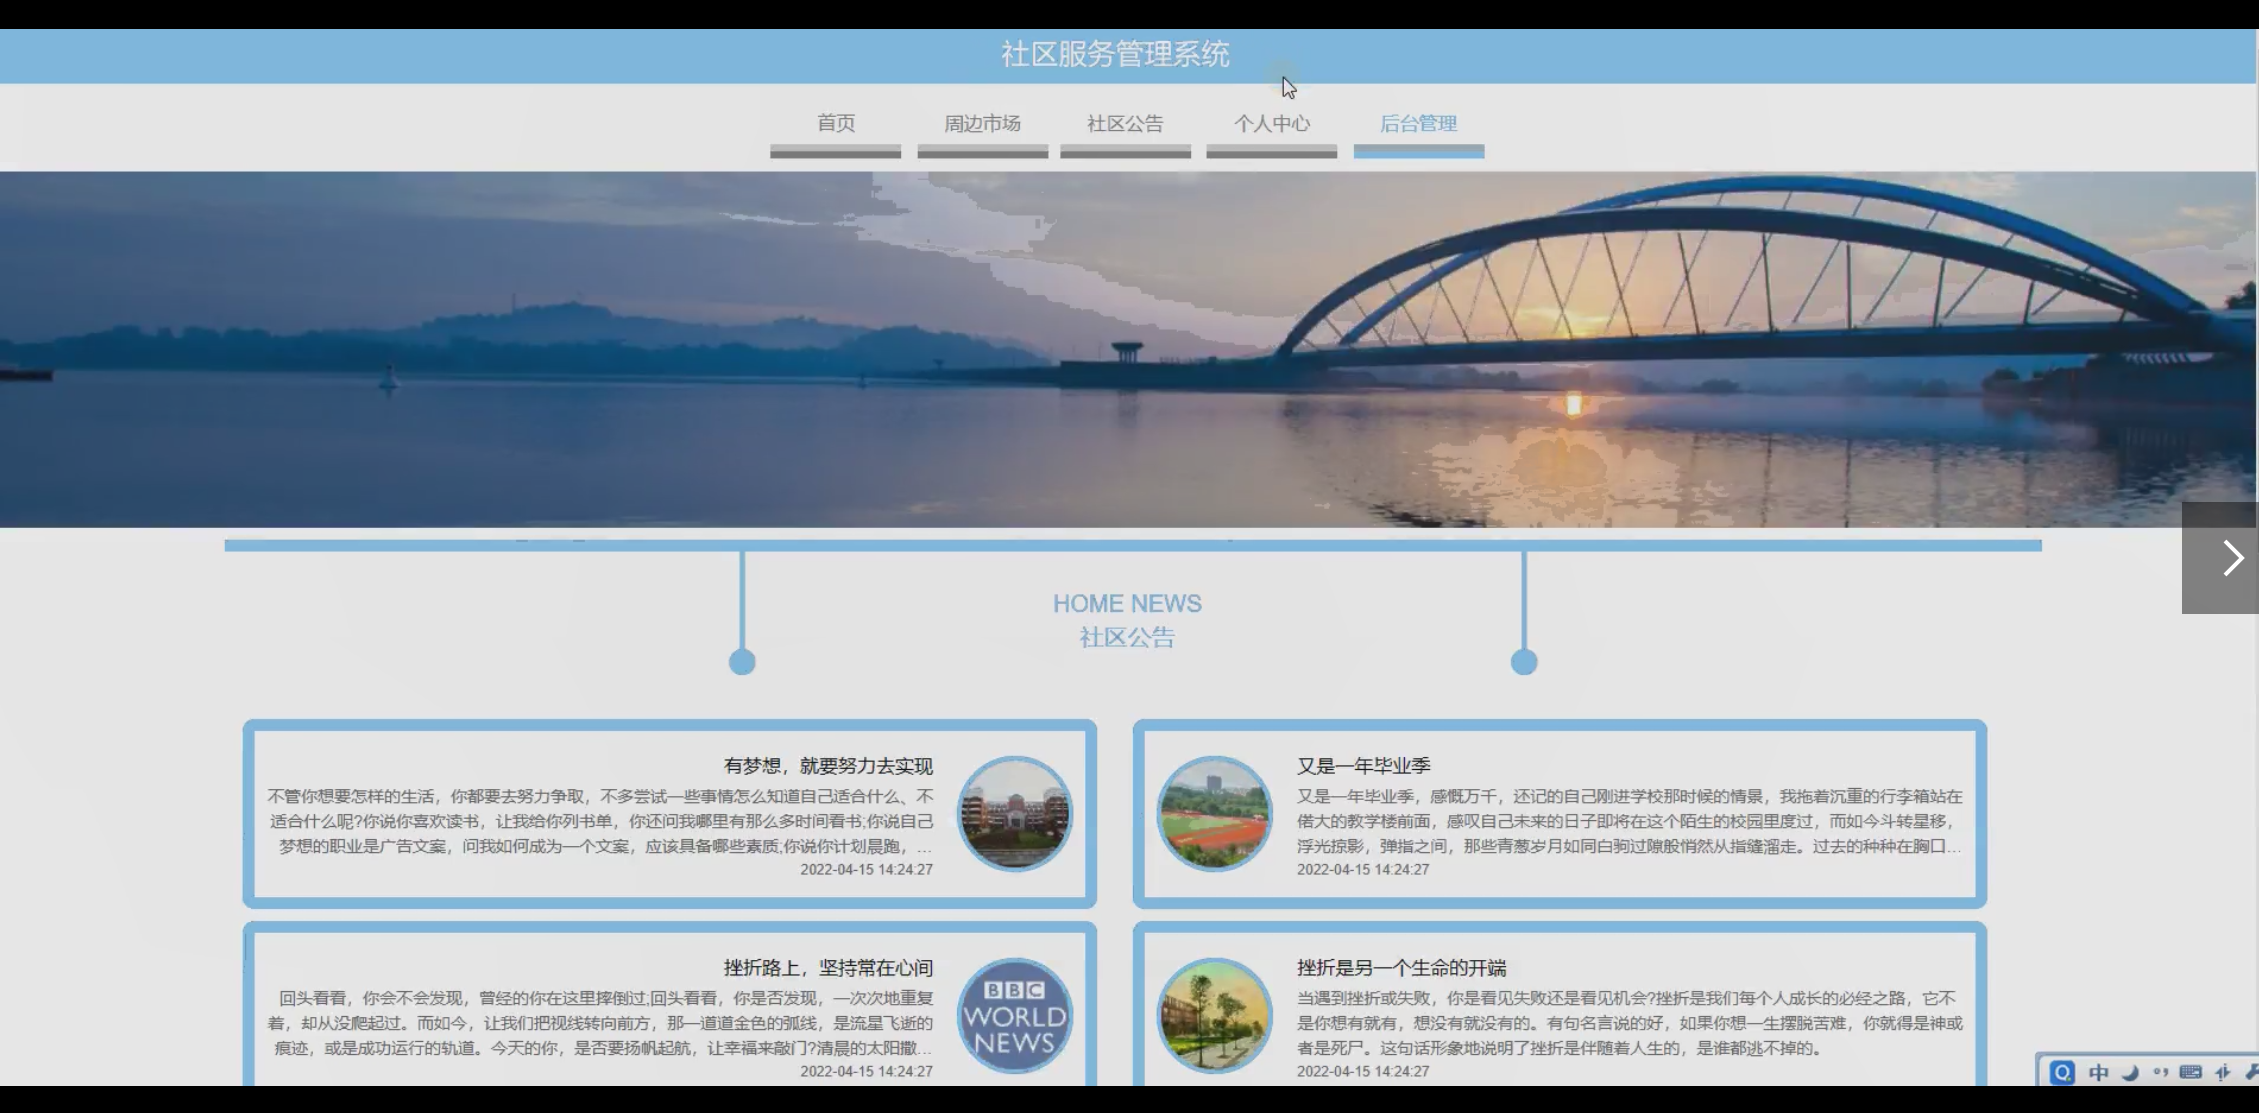Image resolution: width=2259 pixels, height=1113 pixels.
Task: Click the school building thumbnail in the first announcement
Action: tap(1014, 814)
